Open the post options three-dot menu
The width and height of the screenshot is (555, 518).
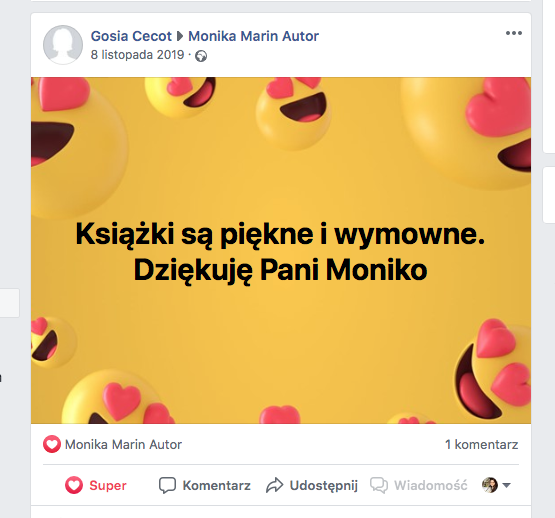(x=514, y=33)
